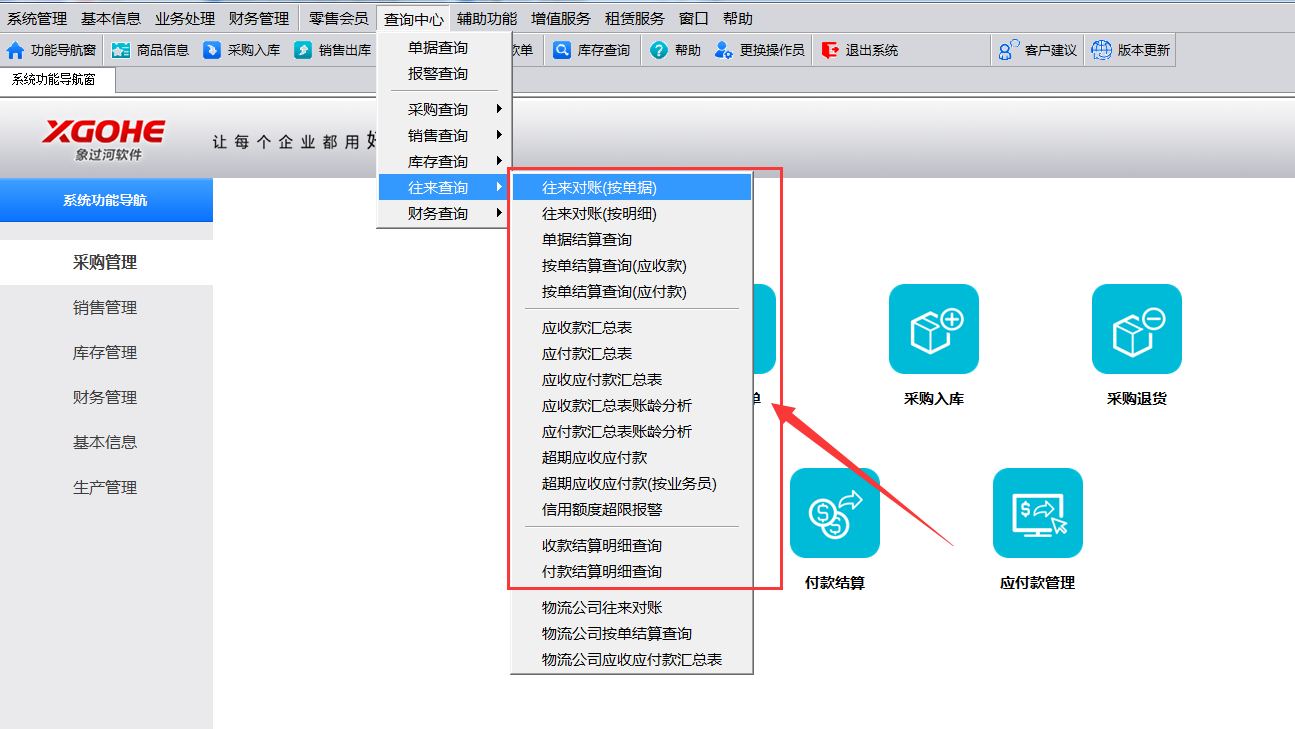1295x729 pixels.
Task: Select 基本信息 in sidebar
Action: click(106, 442)
